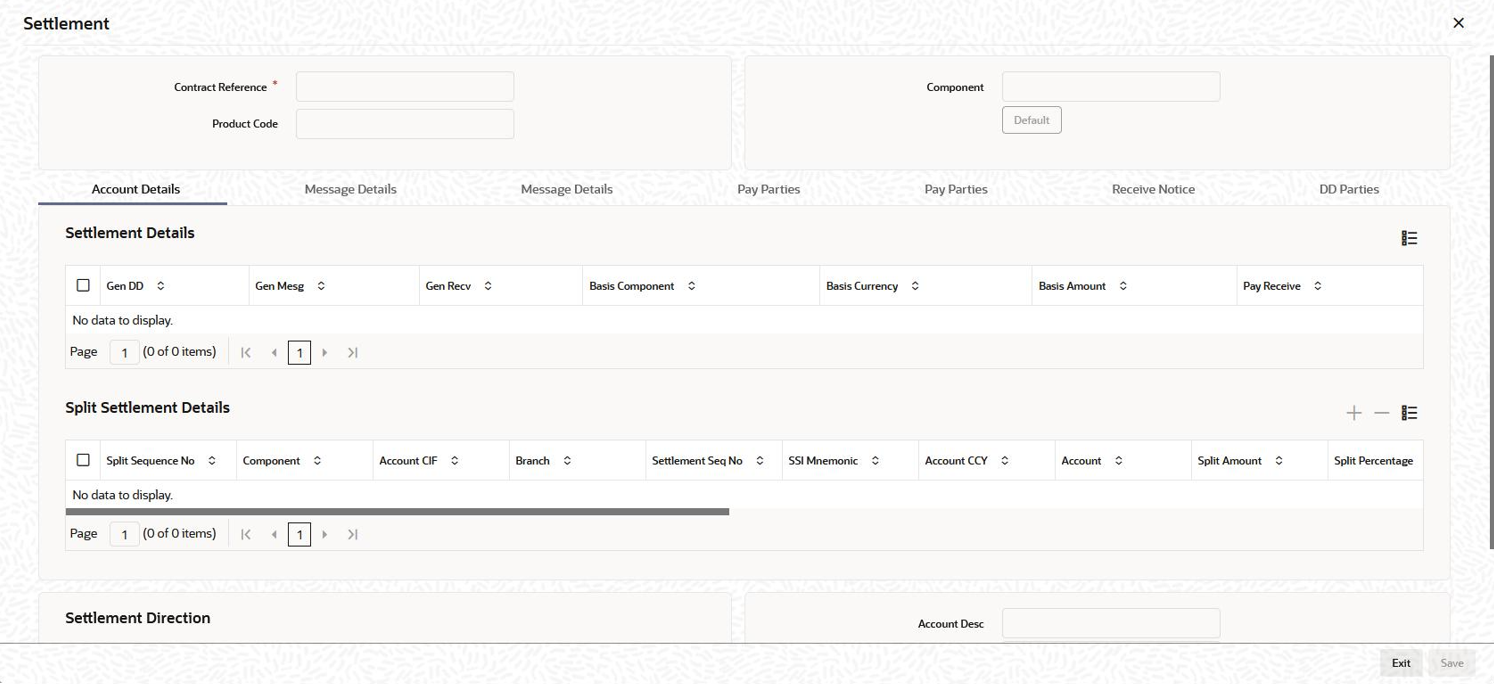
Task: Sort by Gen Recv column
Action: (488, 286)
